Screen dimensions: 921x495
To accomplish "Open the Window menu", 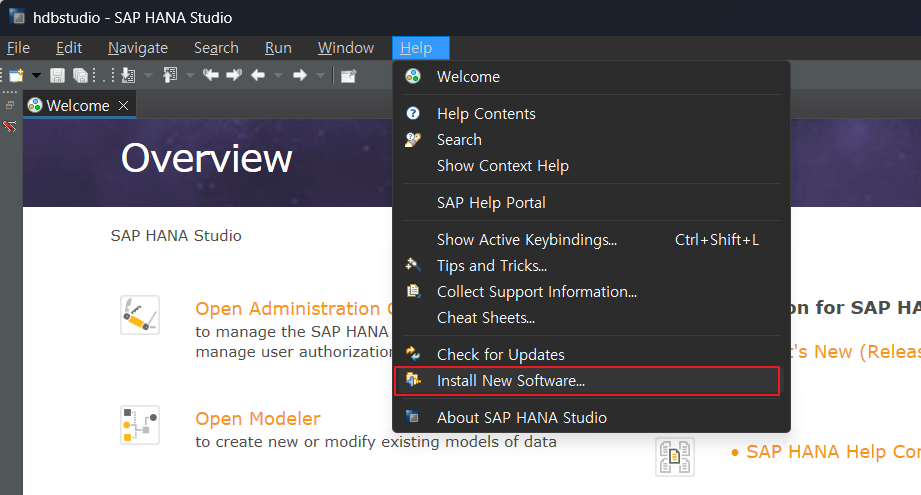I will coord(346,48).
